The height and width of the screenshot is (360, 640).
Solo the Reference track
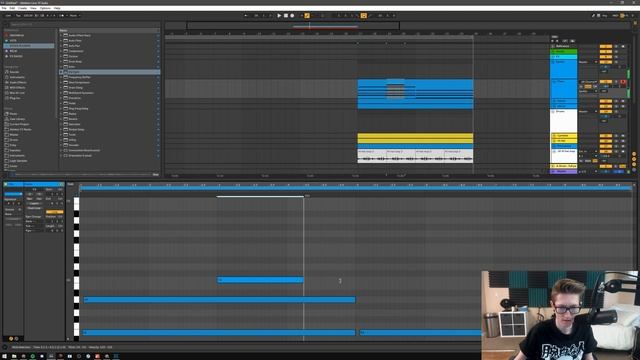click(x=617, y=47)
